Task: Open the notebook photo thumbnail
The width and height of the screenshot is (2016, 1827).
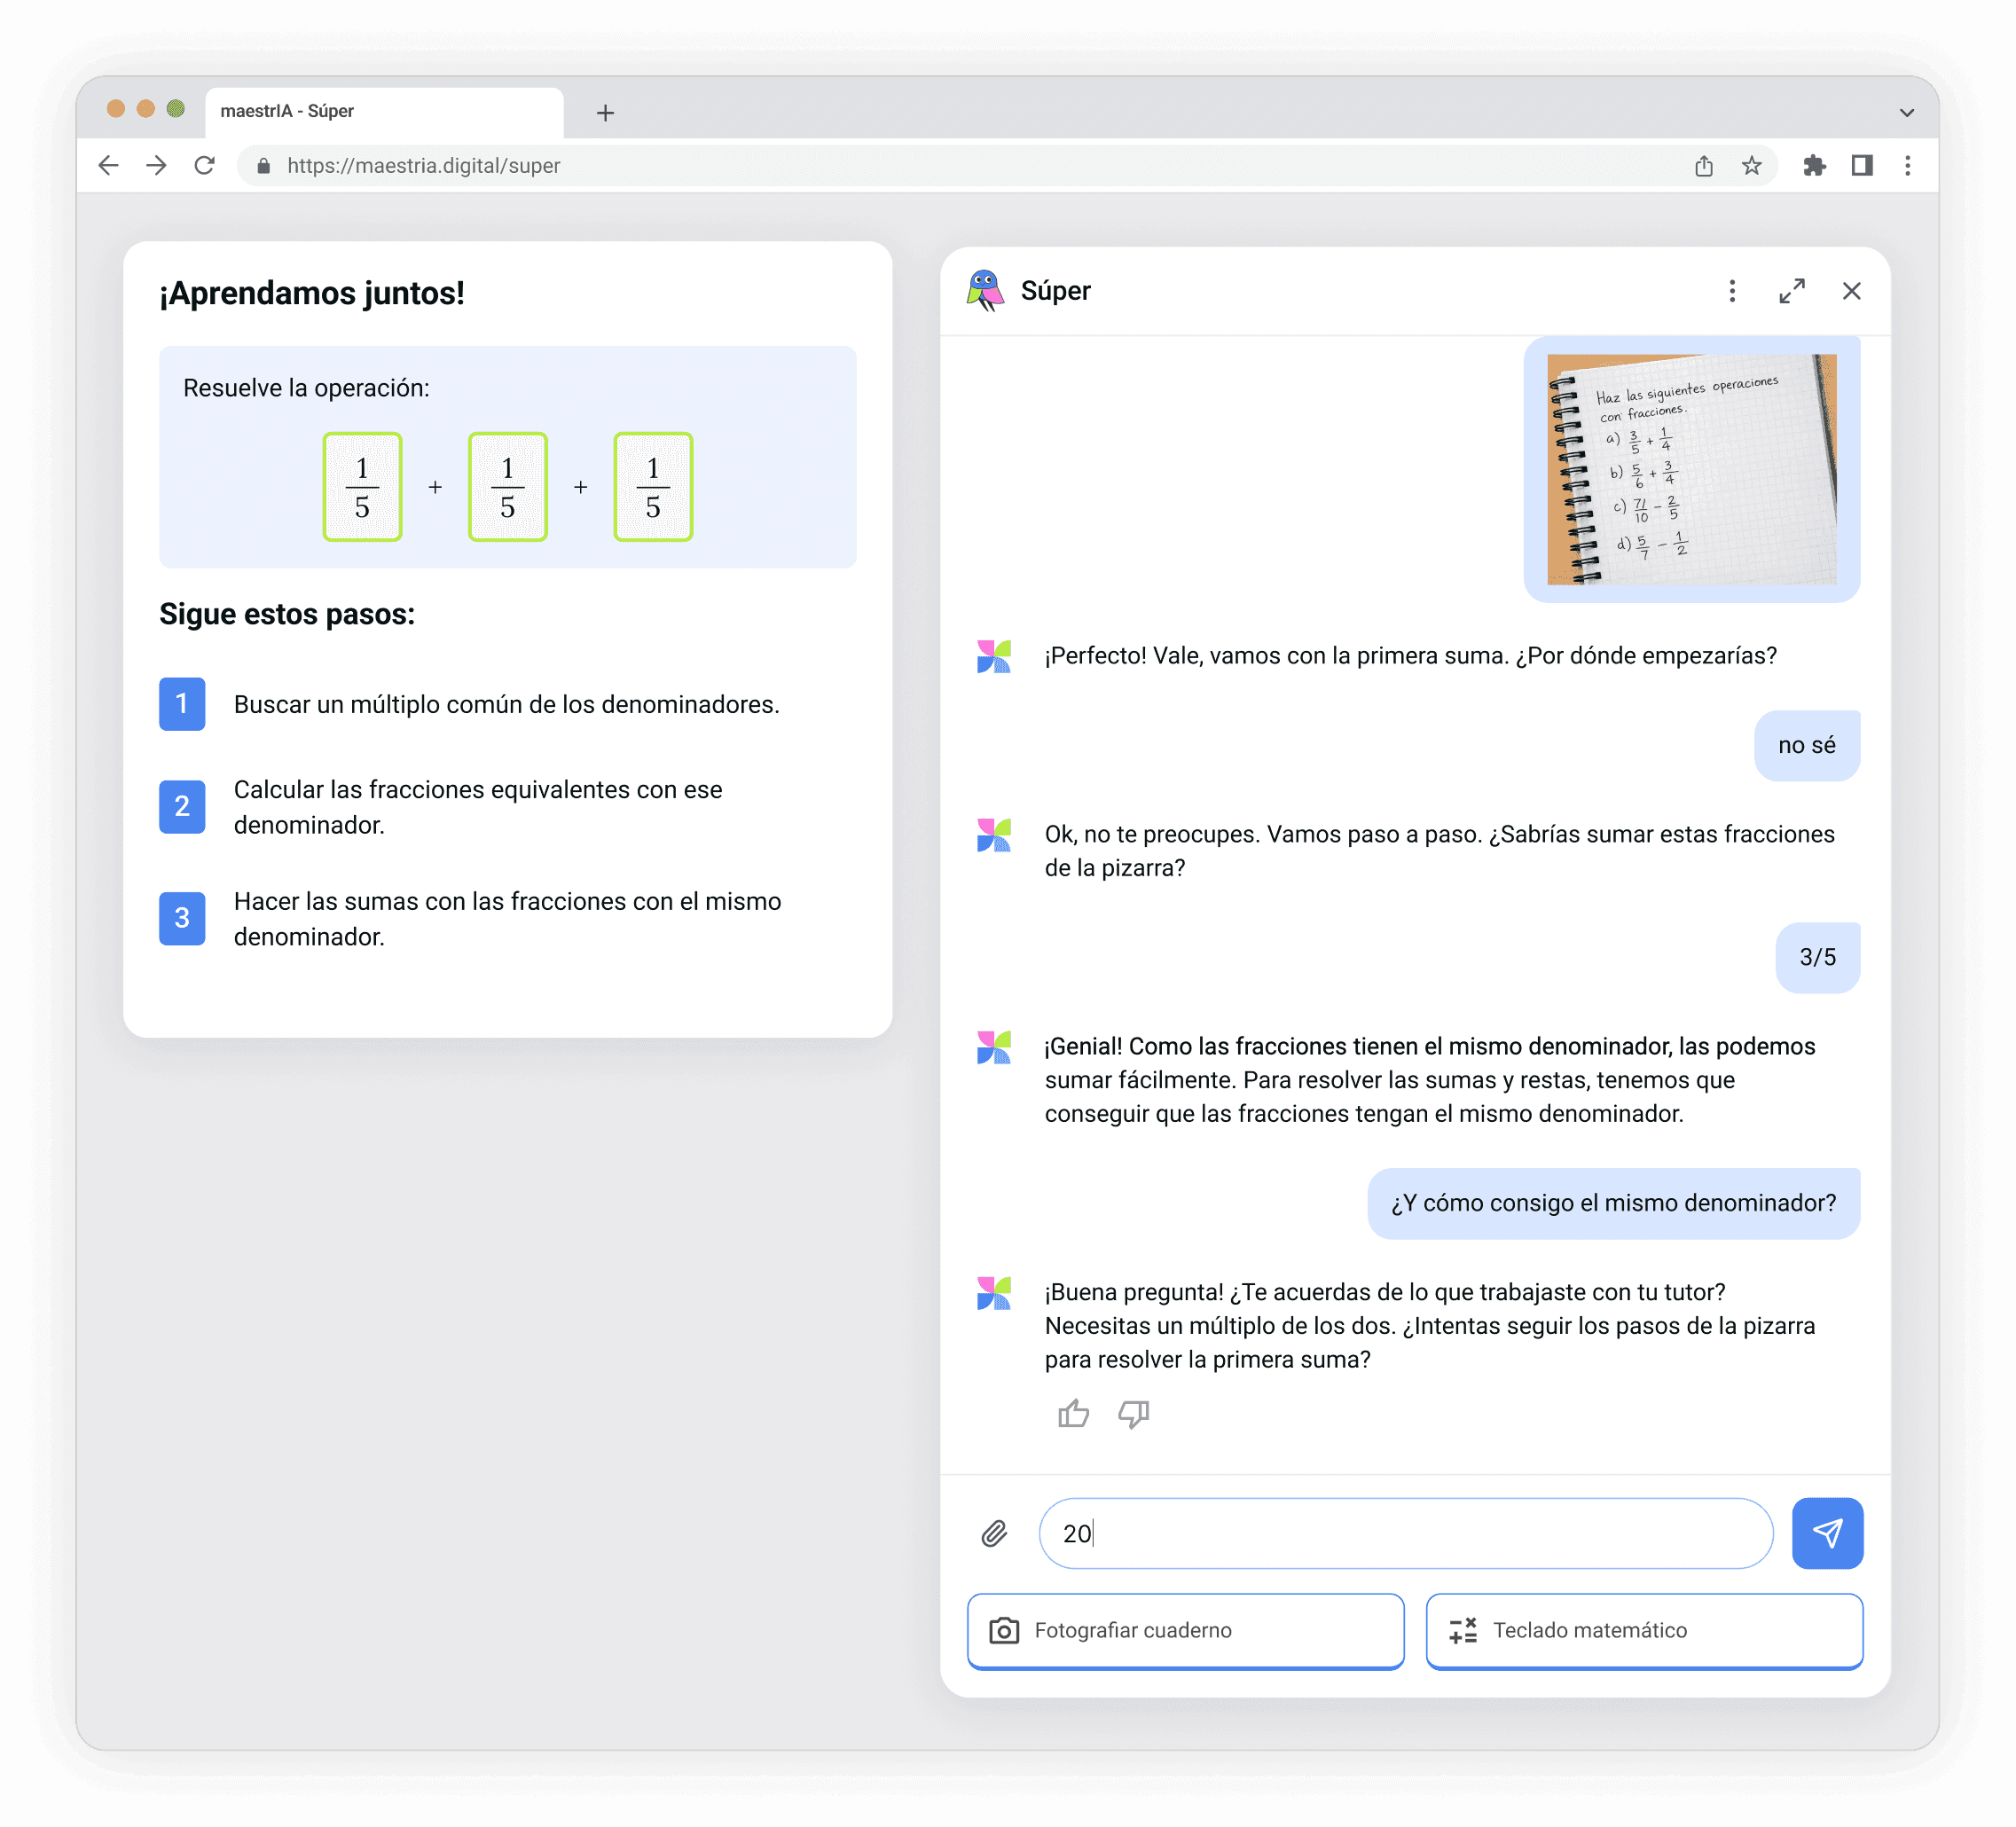Action: [x=1692, y=469]
